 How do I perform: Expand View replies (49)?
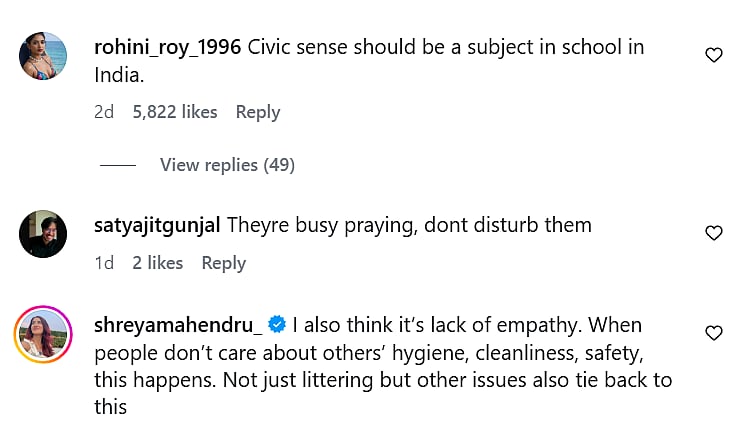point(227,165)
